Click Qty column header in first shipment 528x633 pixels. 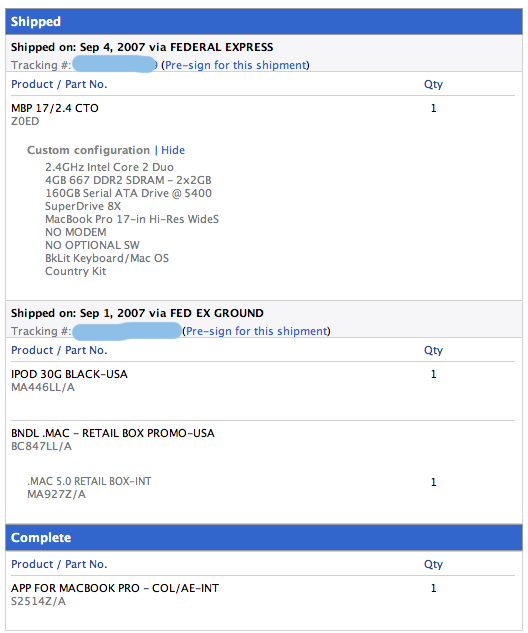pos(433,84)
